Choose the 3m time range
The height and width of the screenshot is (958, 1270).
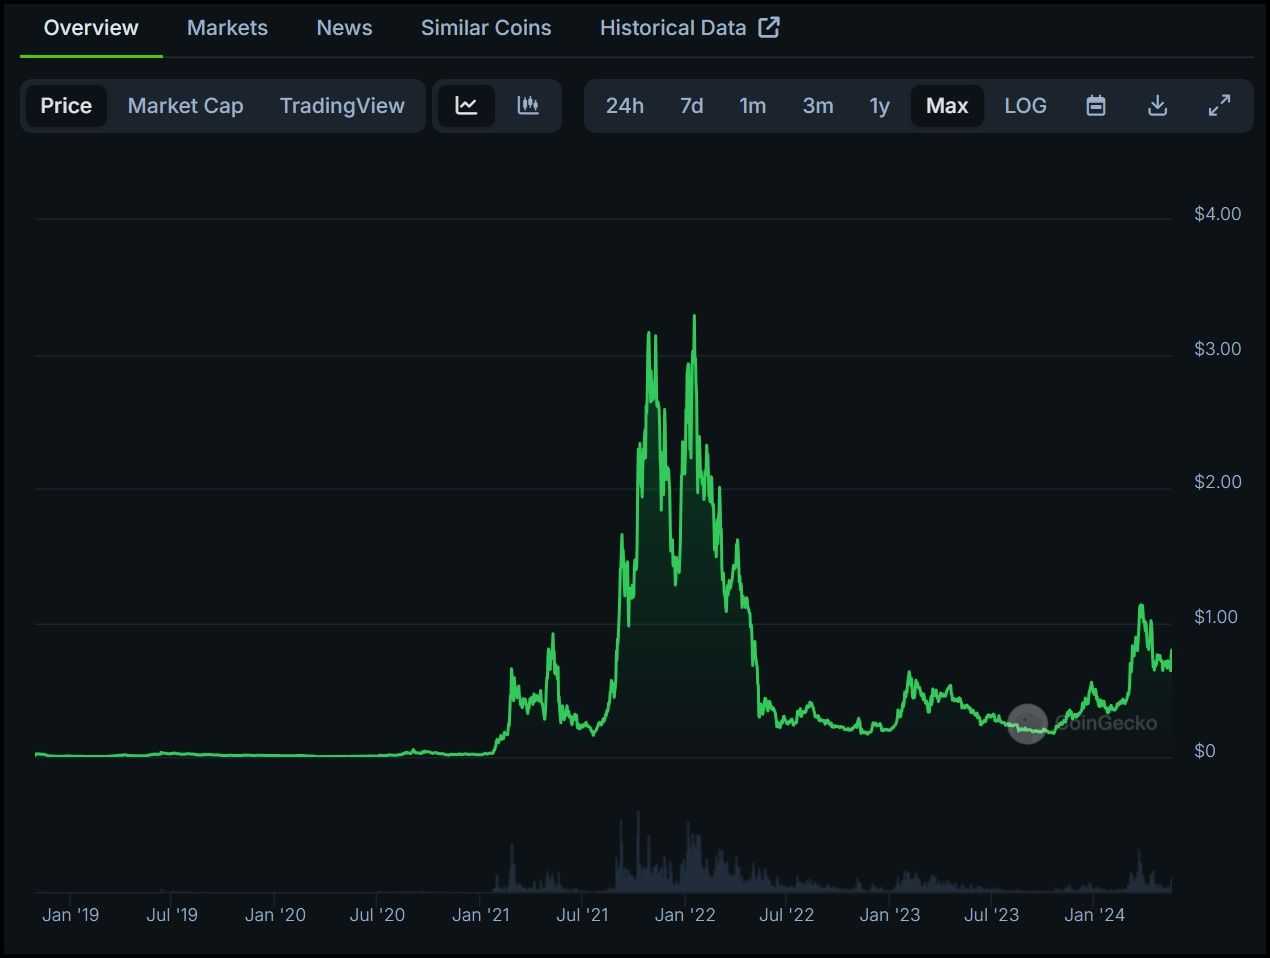tap(817, 105)
